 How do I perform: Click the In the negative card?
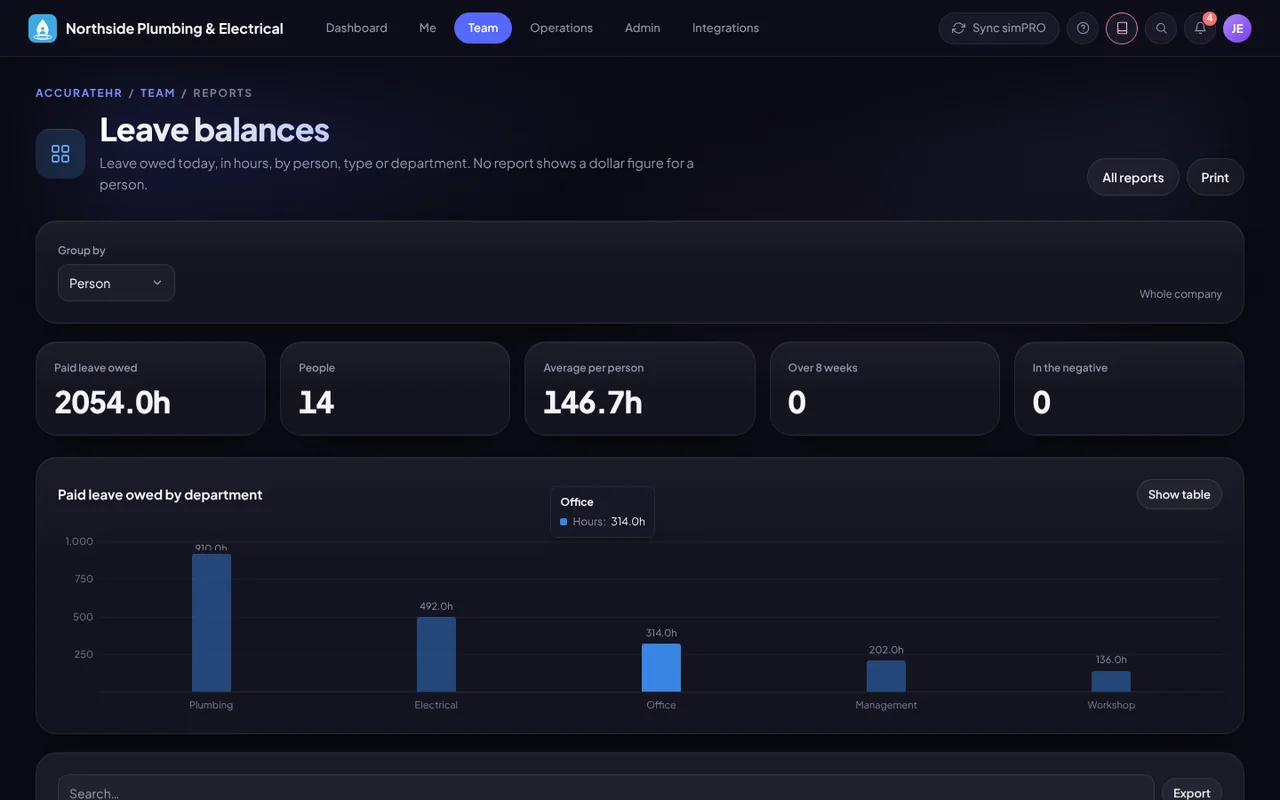[x=1129, y=388]
